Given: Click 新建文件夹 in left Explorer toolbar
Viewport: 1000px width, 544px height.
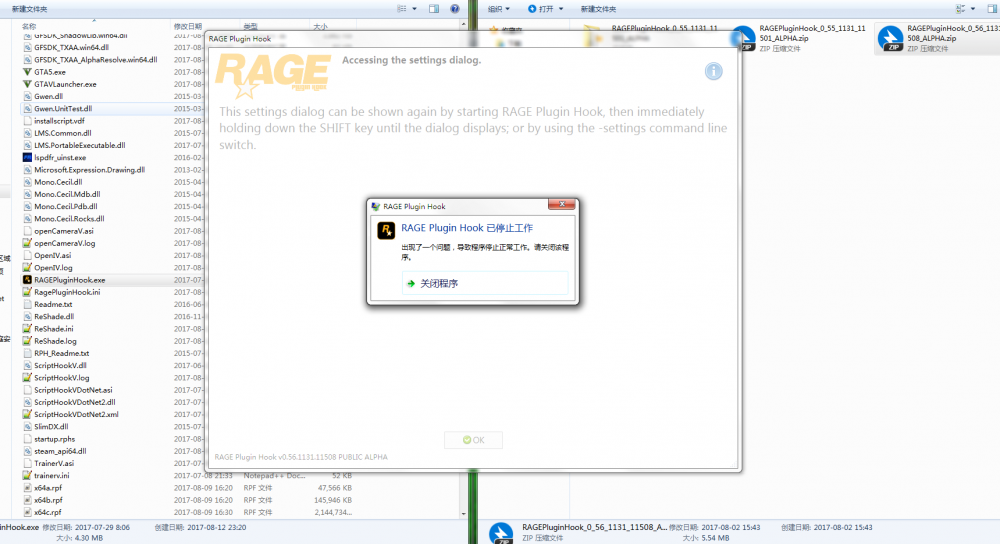Looking at the screenshot, I should 29,9.
